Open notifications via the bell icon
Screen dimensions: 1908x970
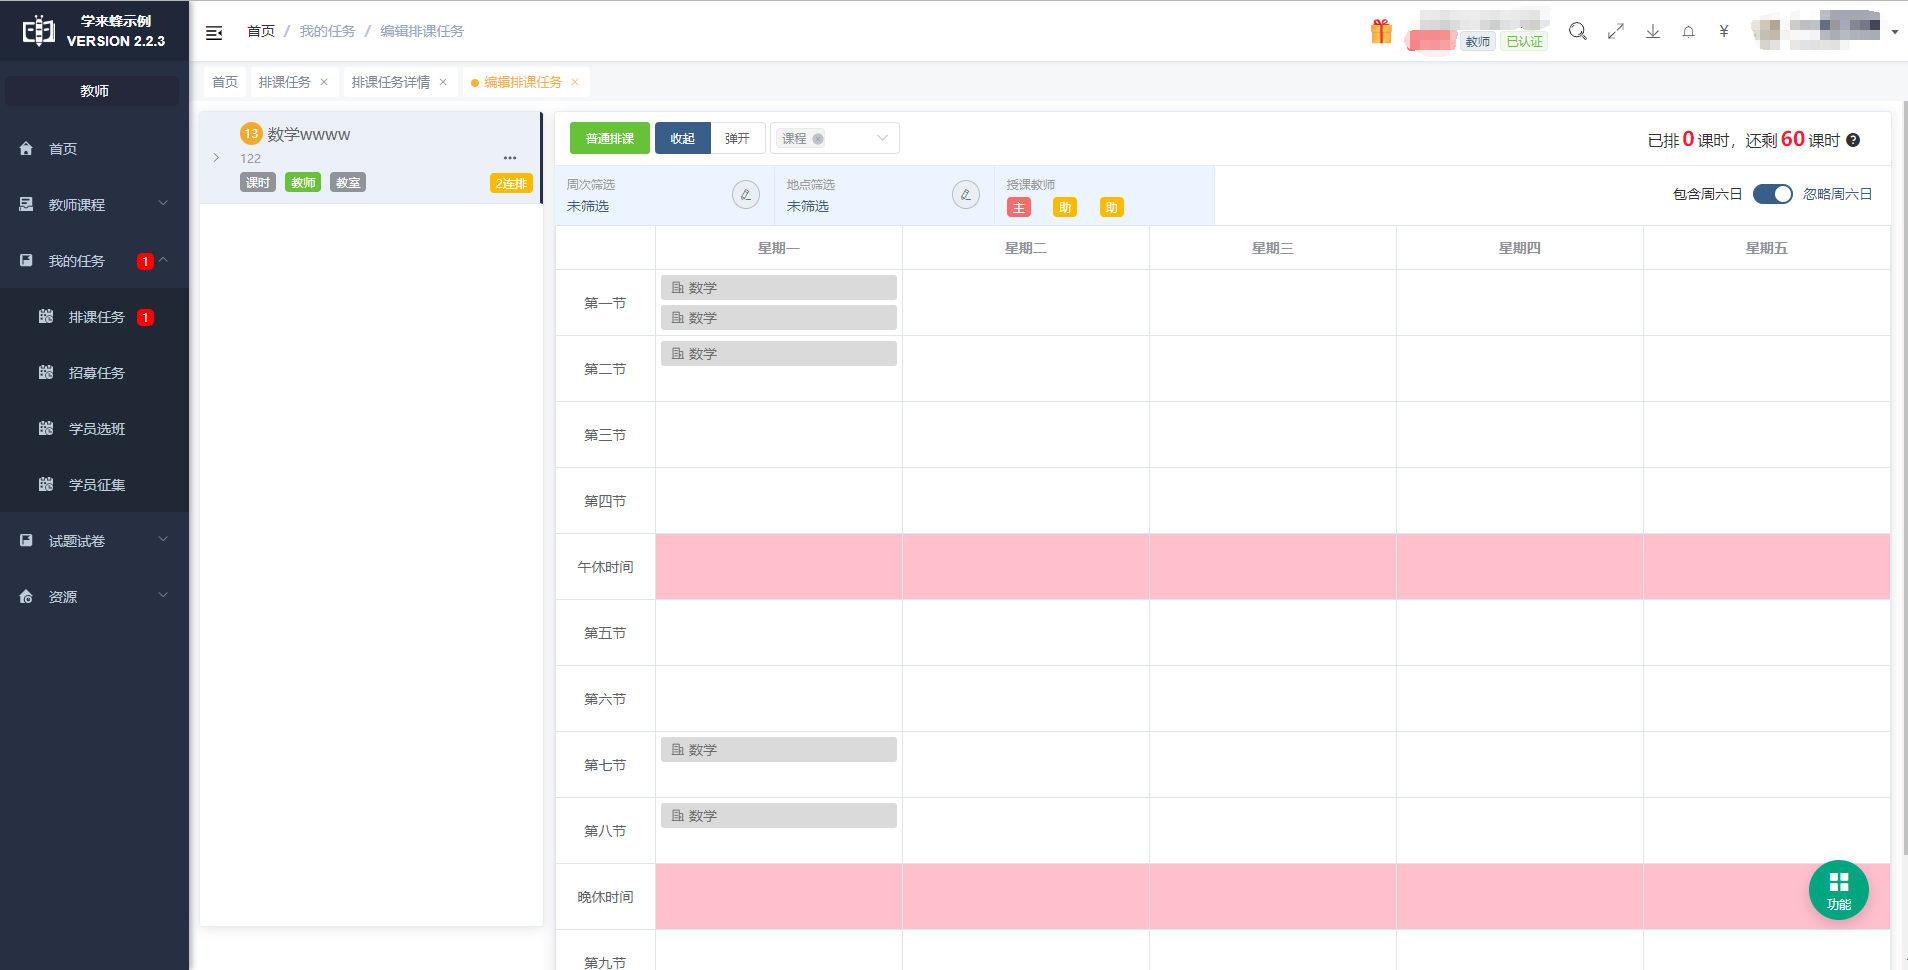[x=1688, y=32]
